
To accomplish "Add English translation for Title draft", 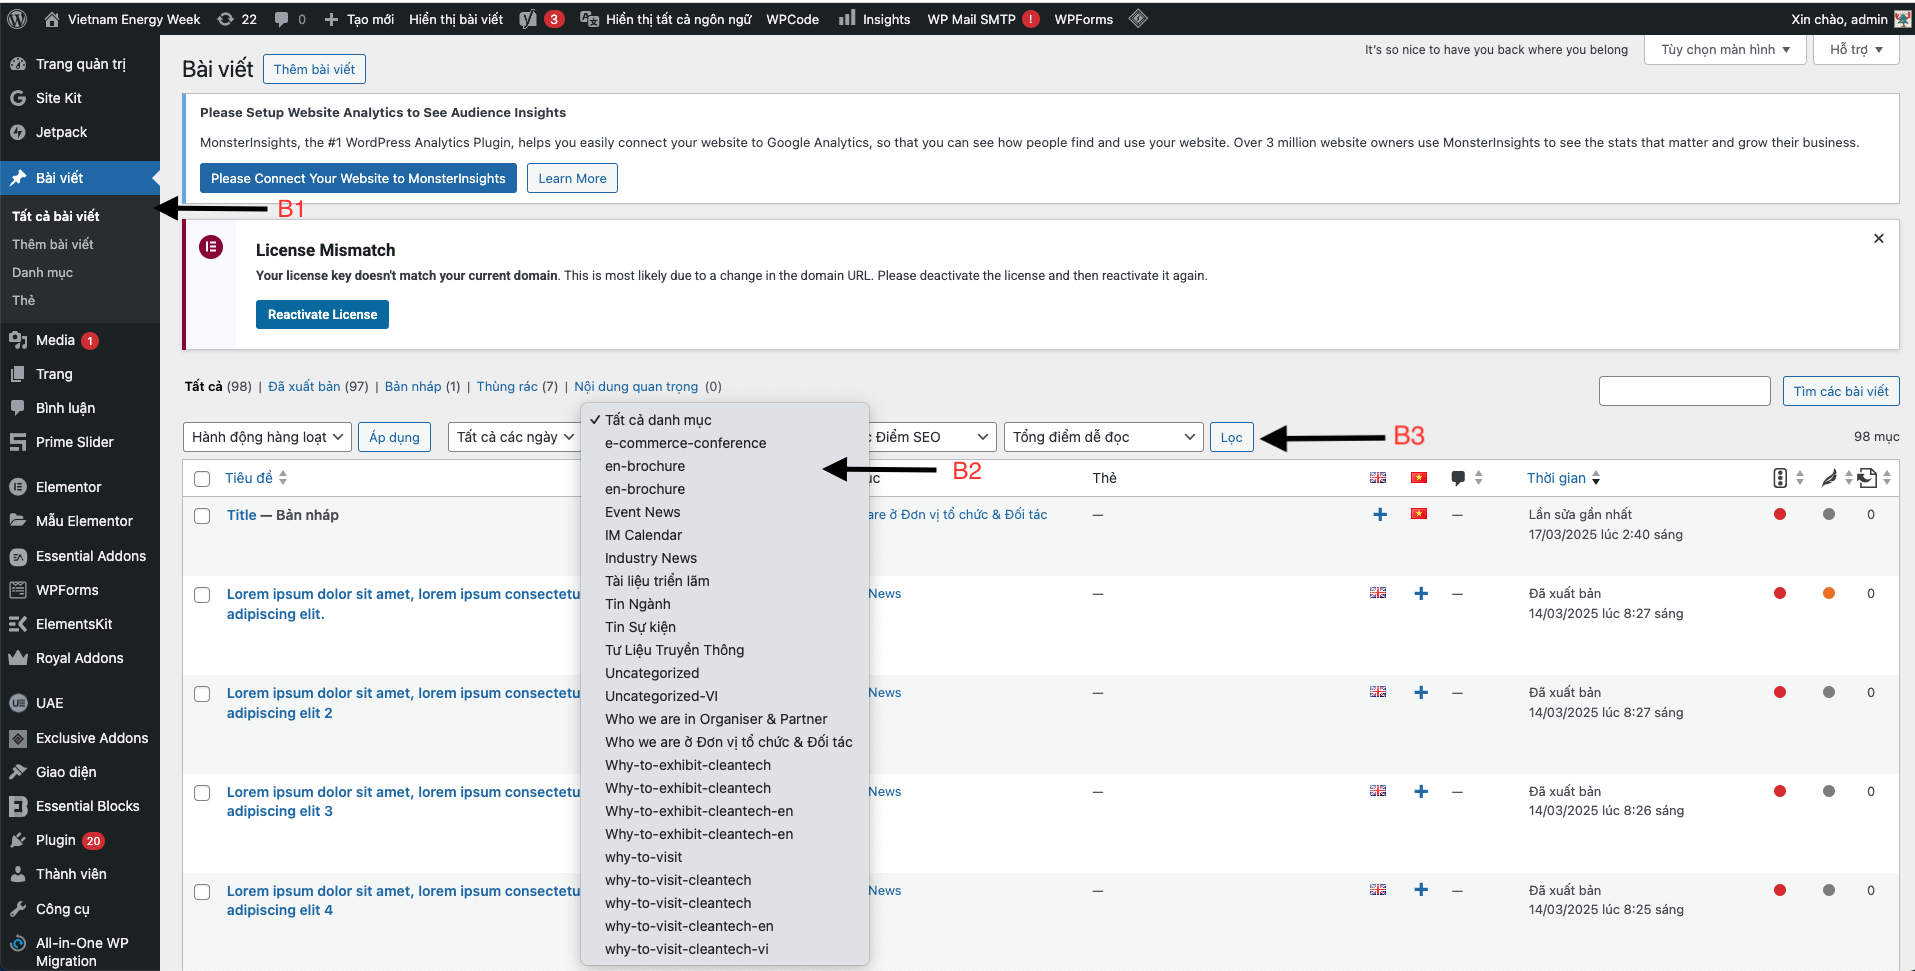I will coord(1380,515).
